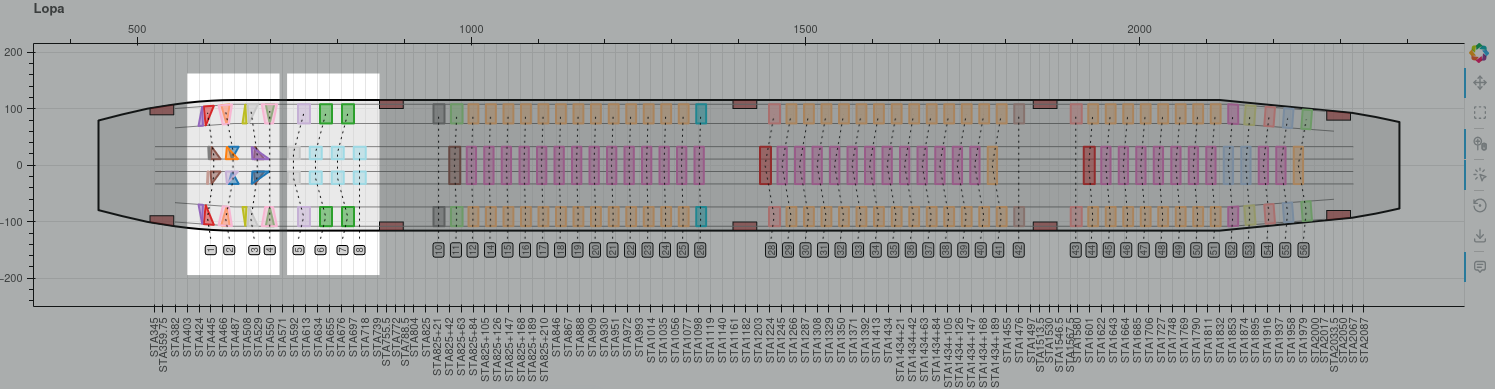Viewport: 1495px width, 389px height.
Task: Click the 2000 tick on top axis
Action: click(1140, 29)
